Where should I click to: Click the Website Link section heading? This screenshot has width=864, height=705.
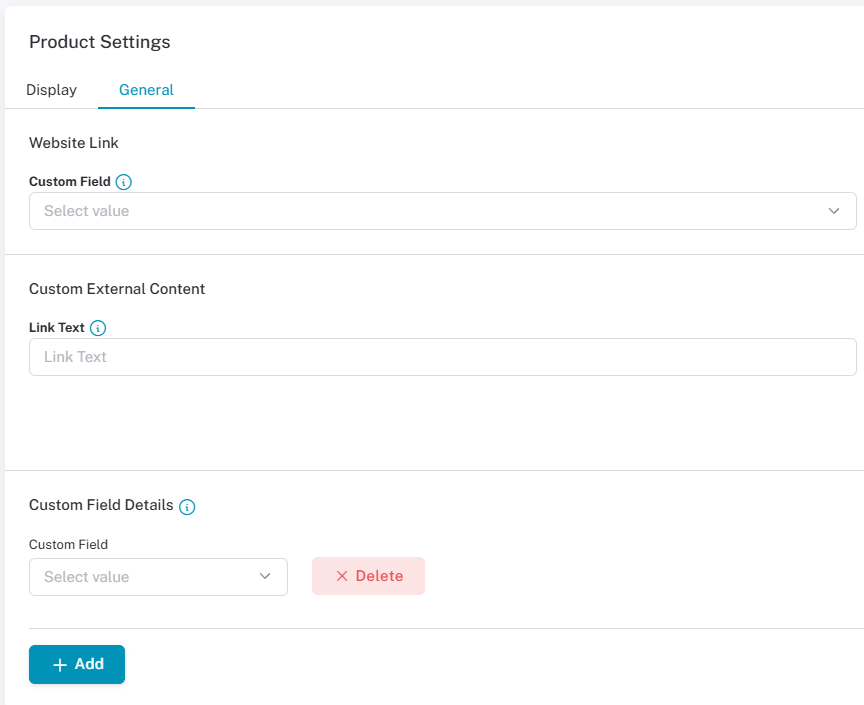[74, 143]
